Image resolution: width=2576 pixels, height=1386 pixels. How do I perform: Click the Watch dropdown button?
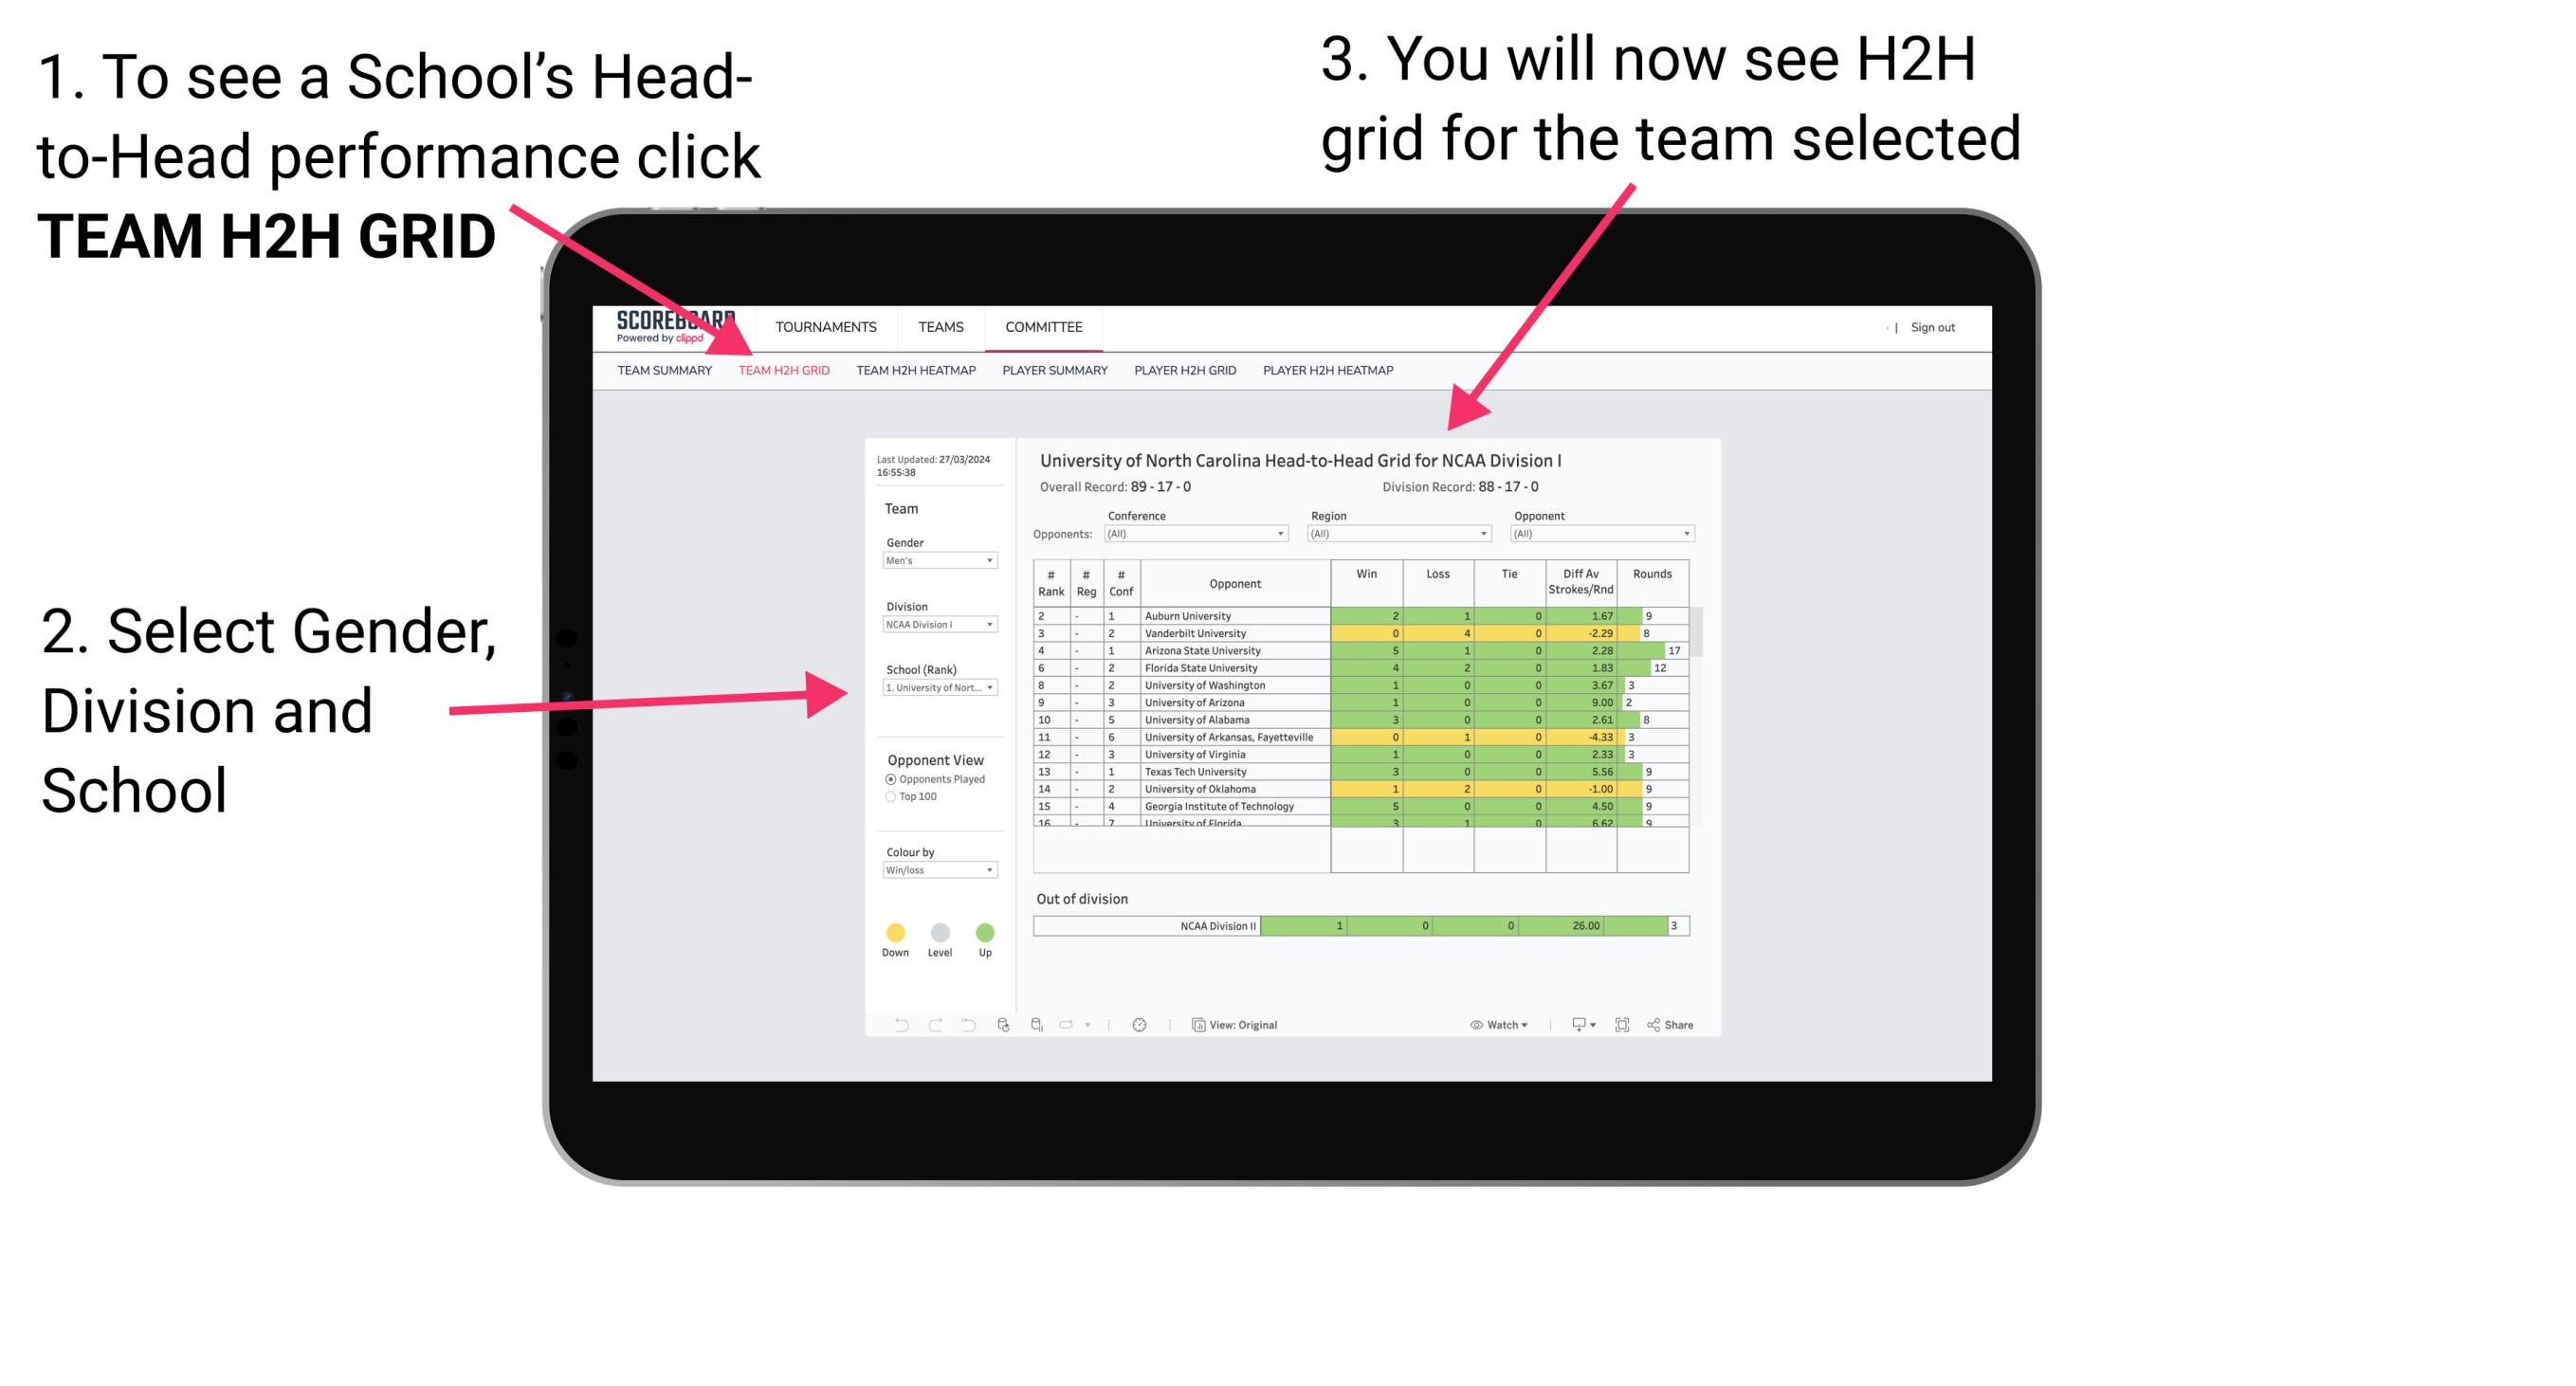[x=1499, y=1024]
